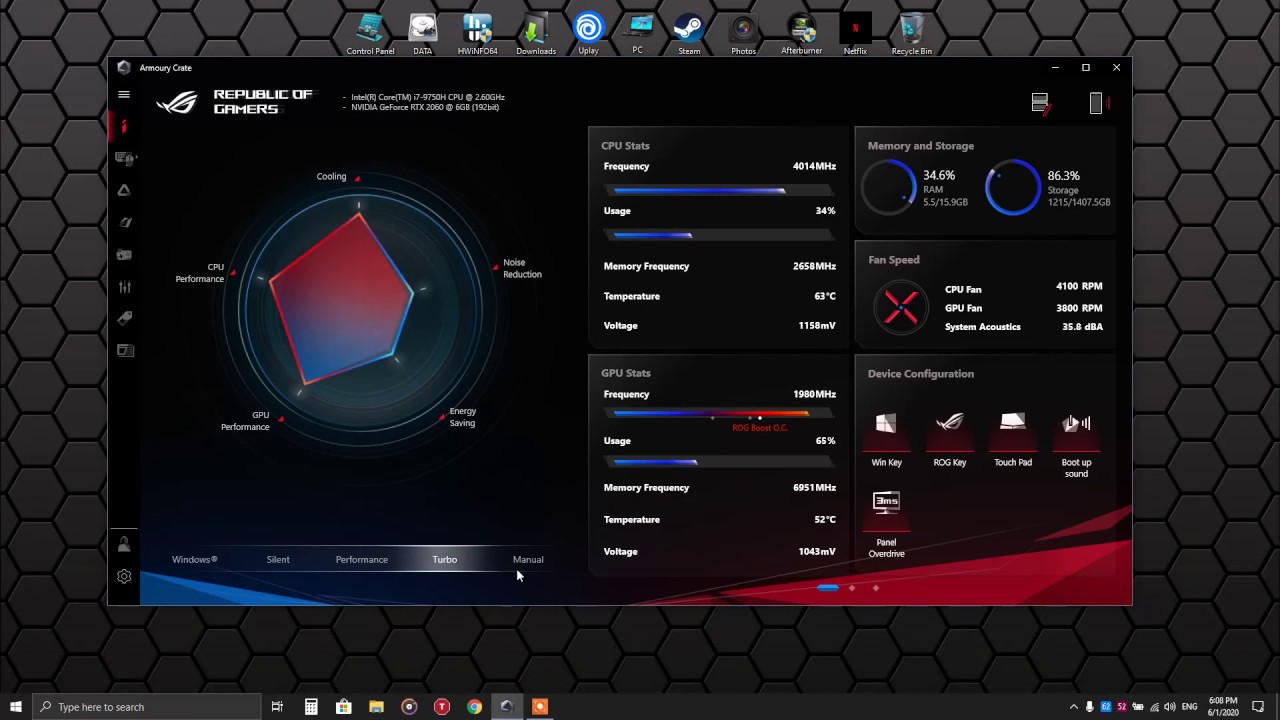Show hidden system tray icons
The height and width of the screenshot is (720, 1280).
(x=1074, y=707)
